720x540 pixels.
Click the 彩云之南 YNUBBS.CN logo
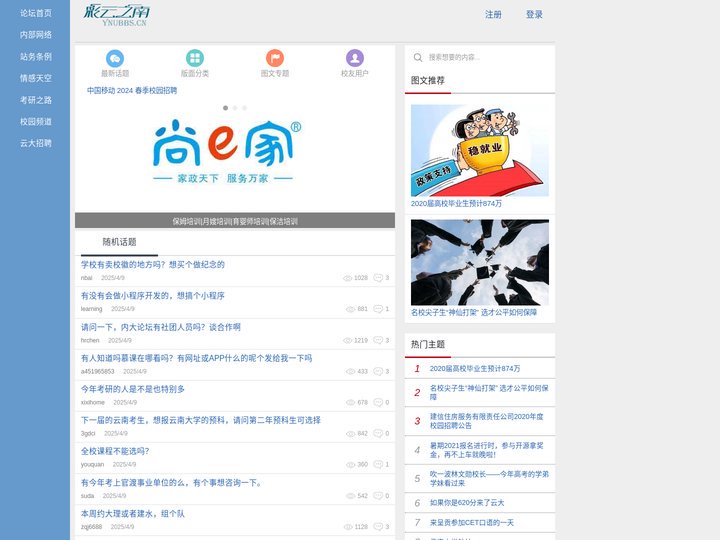pyautogui.click(x=117, y=15)
